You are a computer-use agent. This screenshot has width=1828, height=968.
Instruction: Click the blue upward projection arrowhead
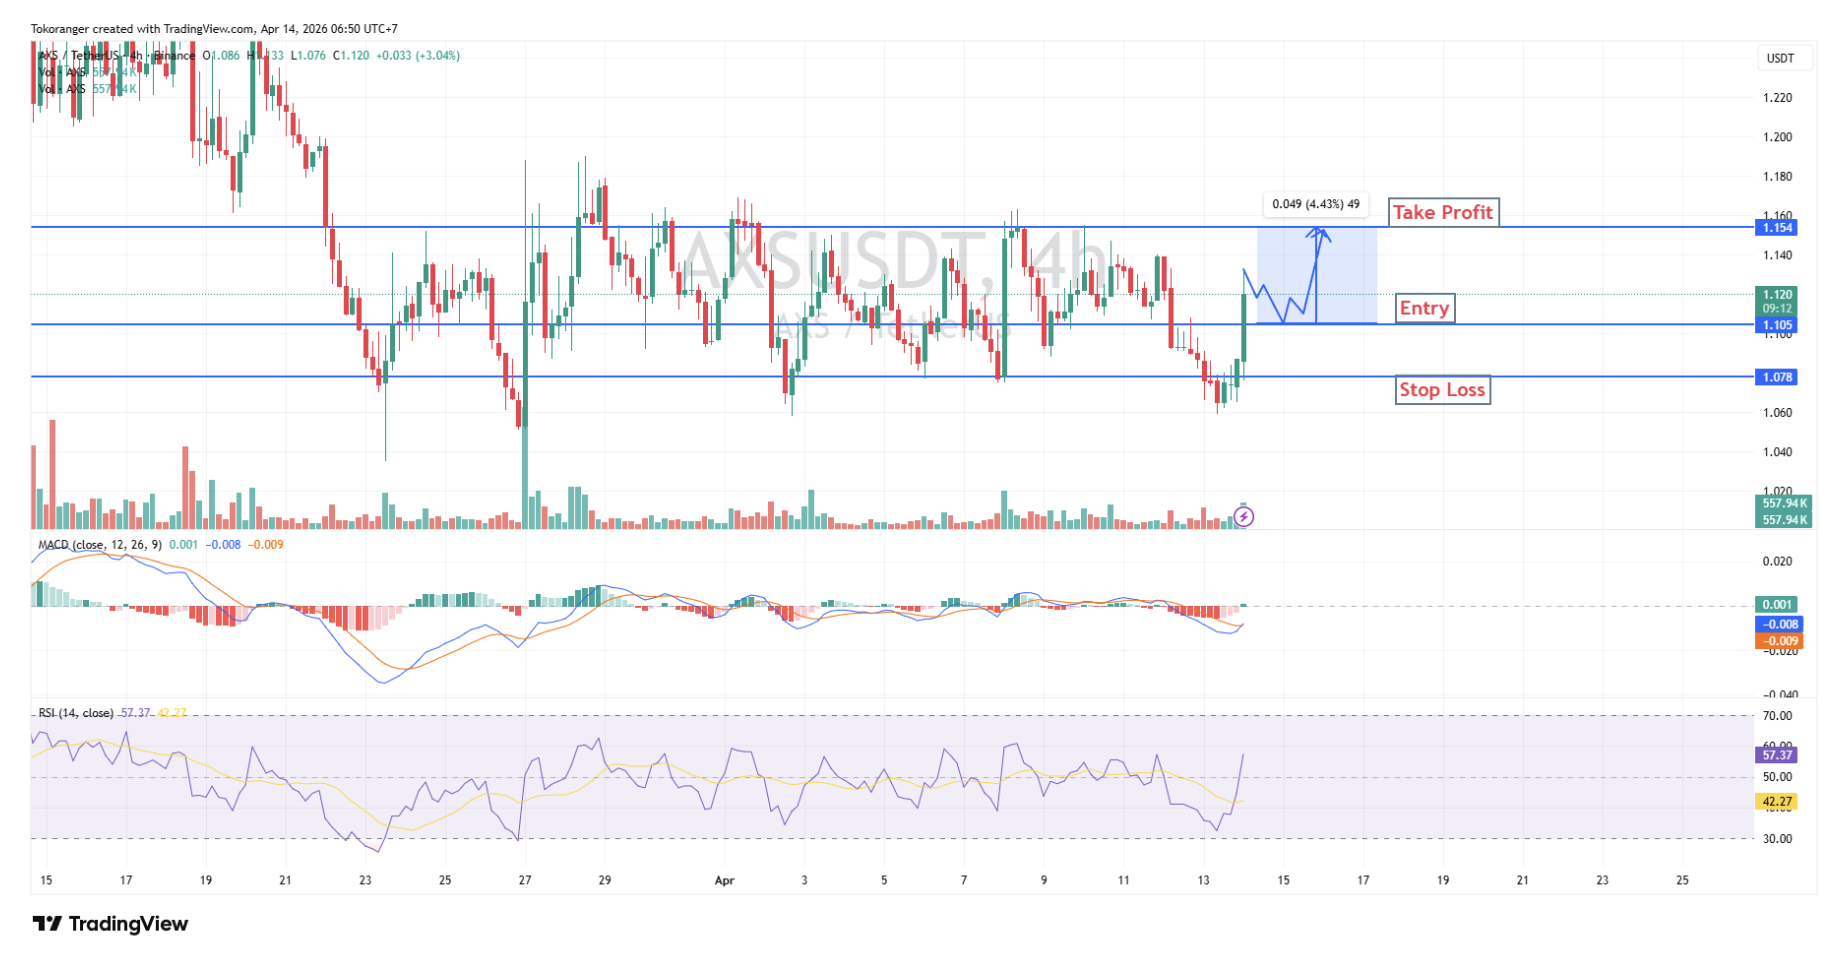pos(1320,234)
